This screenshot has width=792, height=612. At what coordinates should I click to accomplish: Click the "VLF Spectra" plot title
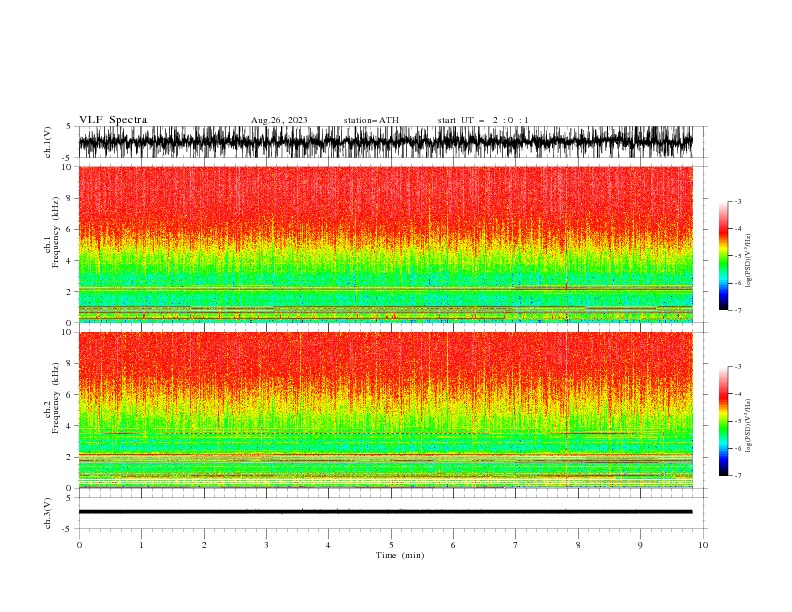click(x=113, y=120)
